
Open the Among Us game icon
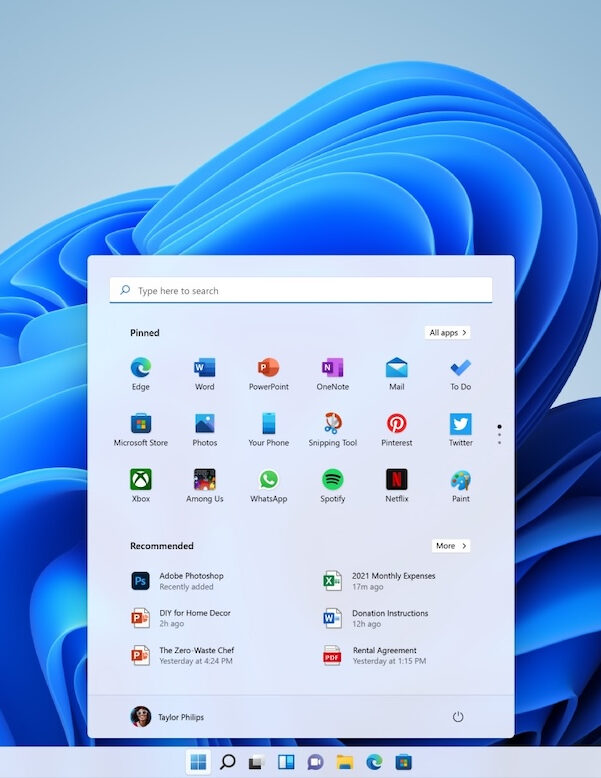click(205, 480)
